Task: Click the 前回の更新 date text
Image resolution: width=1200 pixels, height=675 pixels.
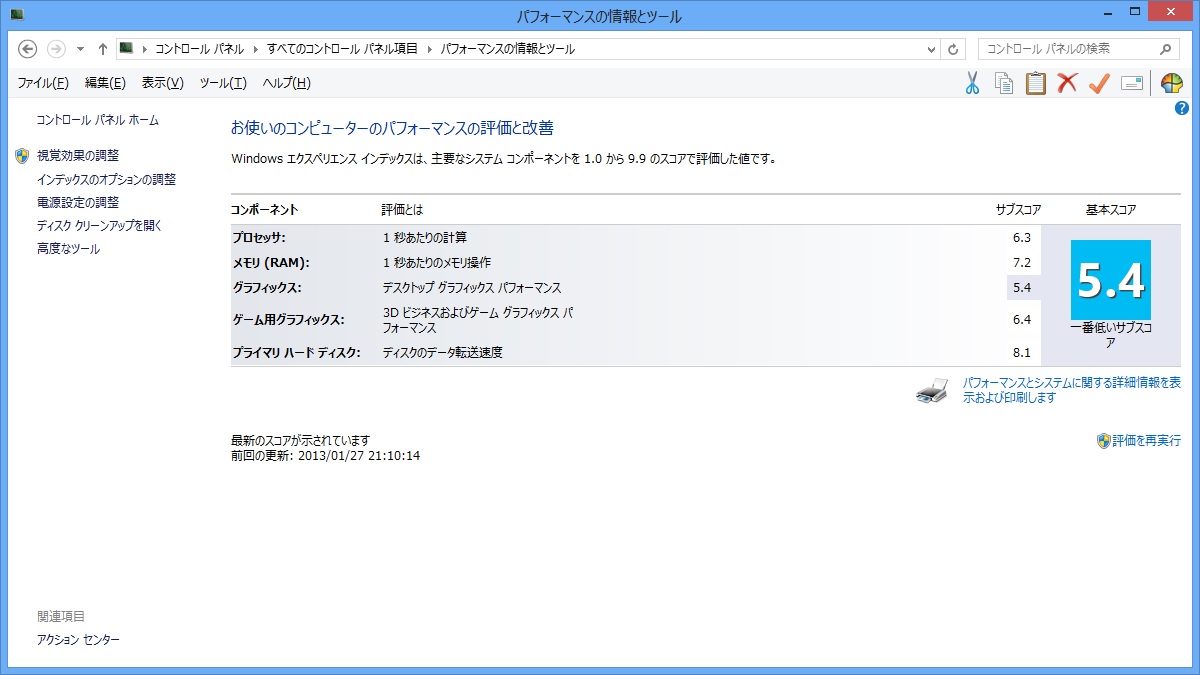Action: click(x=325, y=456)
